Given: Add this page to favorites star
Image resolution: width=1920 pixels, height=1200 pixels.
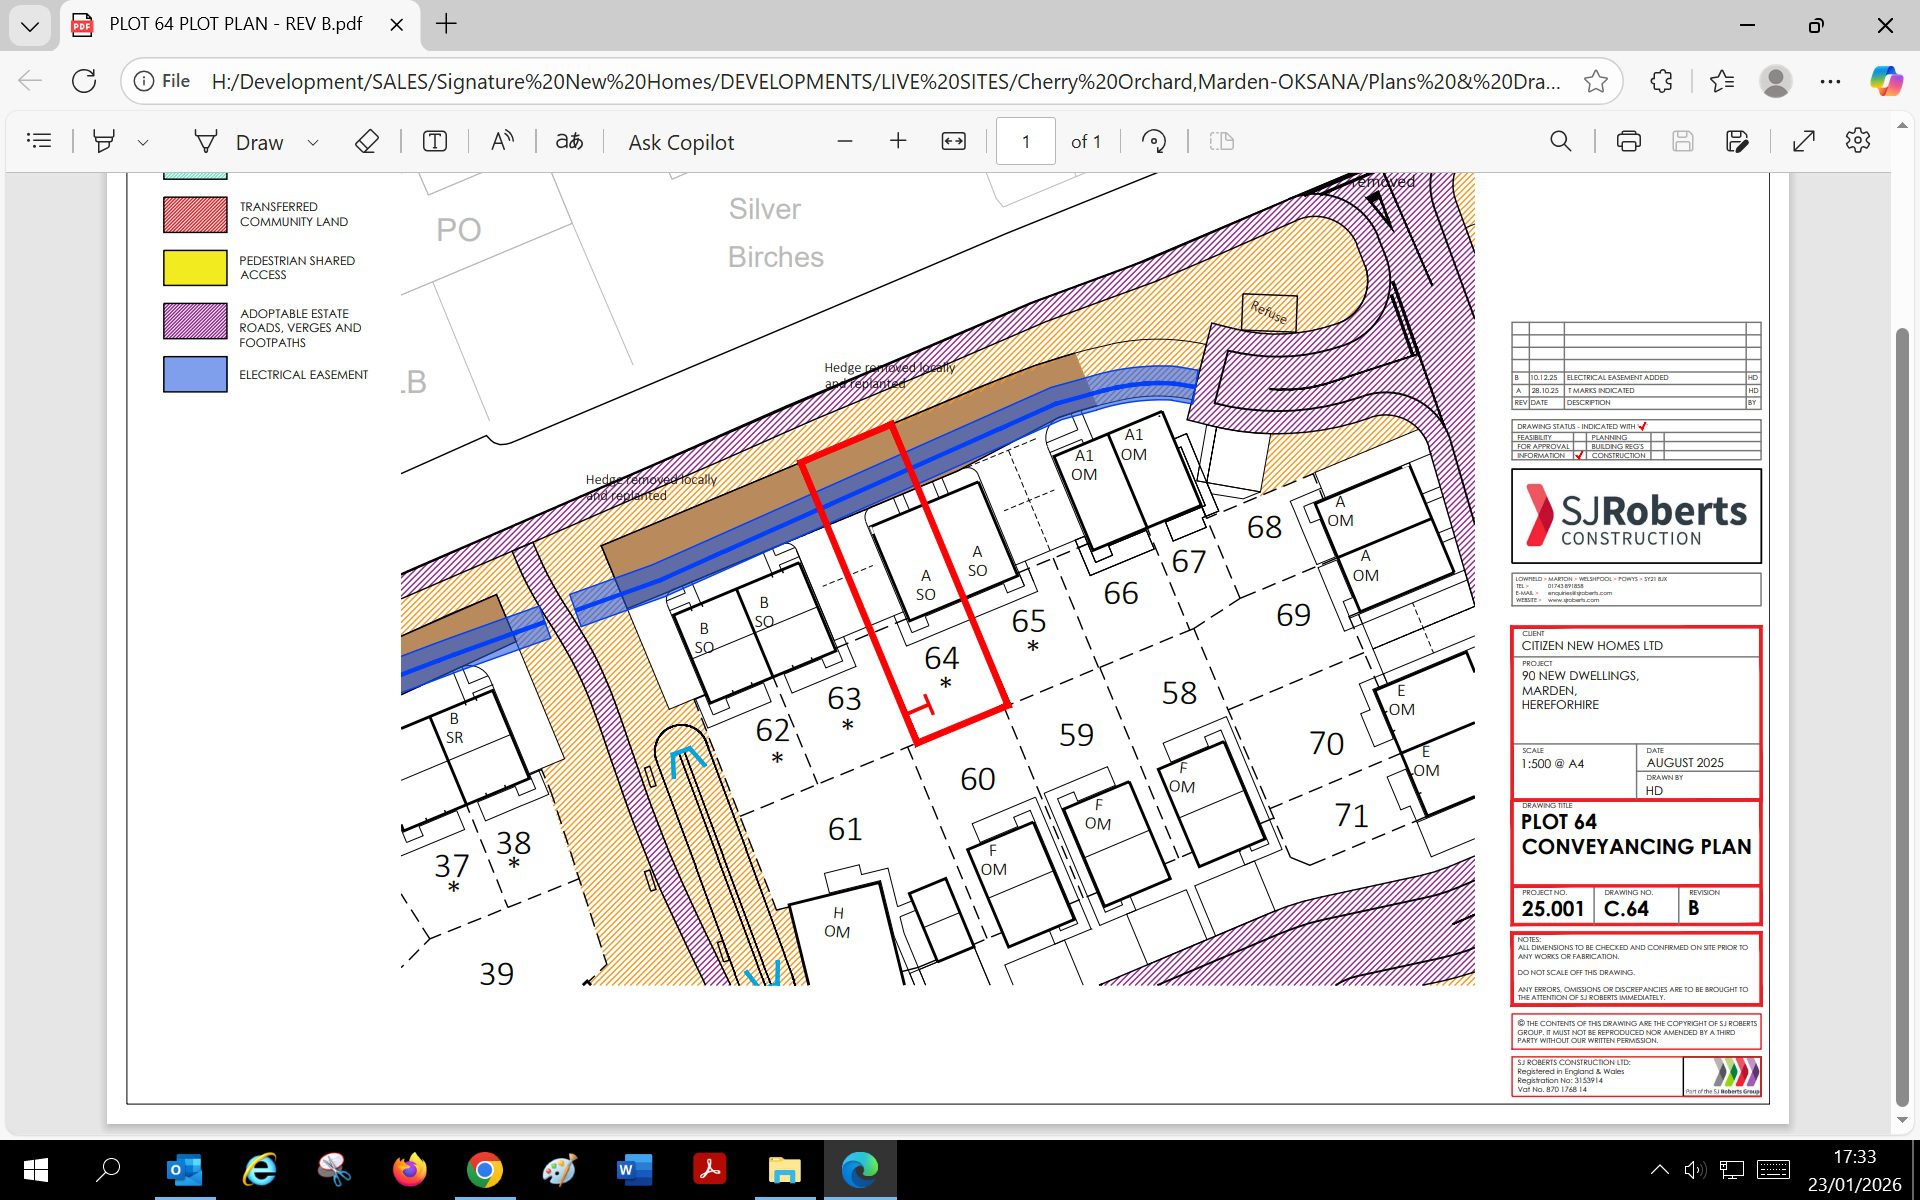Looking at the screenshot, I should (1595, 81).
